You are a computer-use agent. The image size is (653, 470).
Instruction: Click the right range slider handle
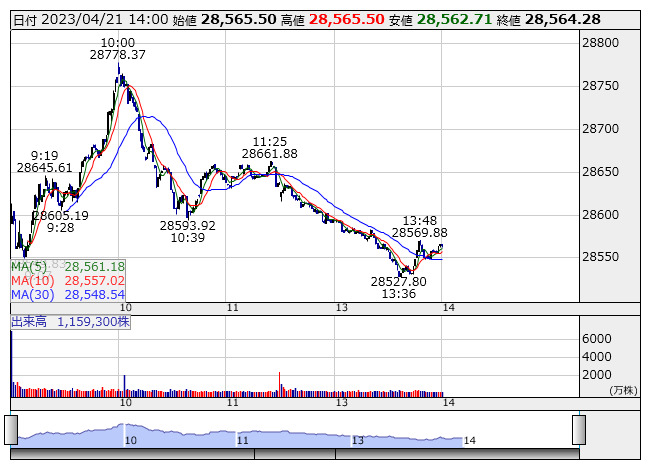click(x=577, y=431)
